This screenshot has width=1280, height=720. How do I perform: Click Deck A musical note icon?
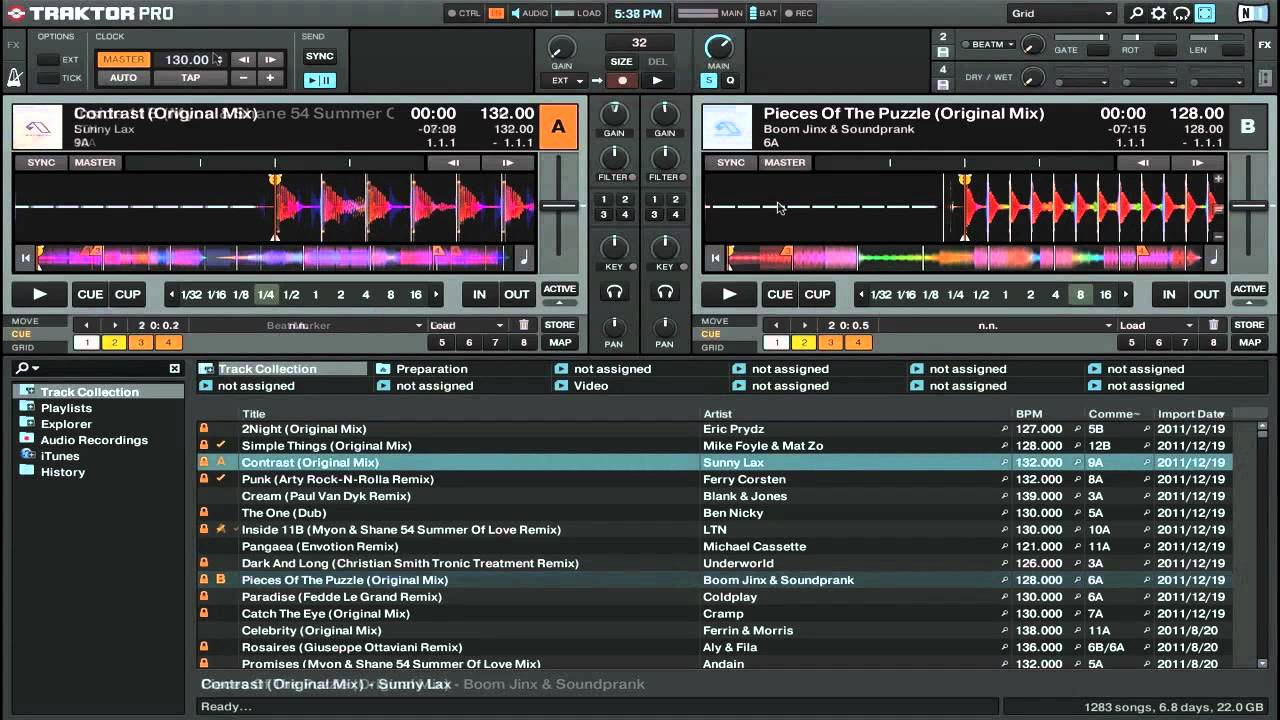tap(524, 258)
